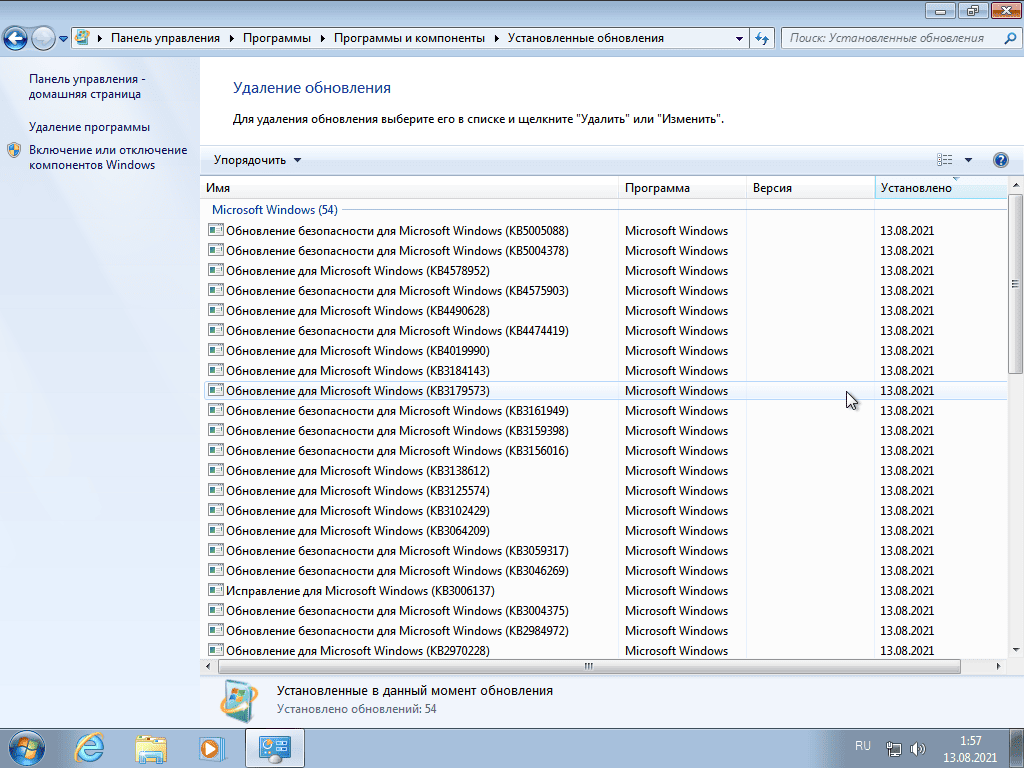1024x768 pixels.
Task: Click the address bar refresh button
Action: (x=761, y=39)
